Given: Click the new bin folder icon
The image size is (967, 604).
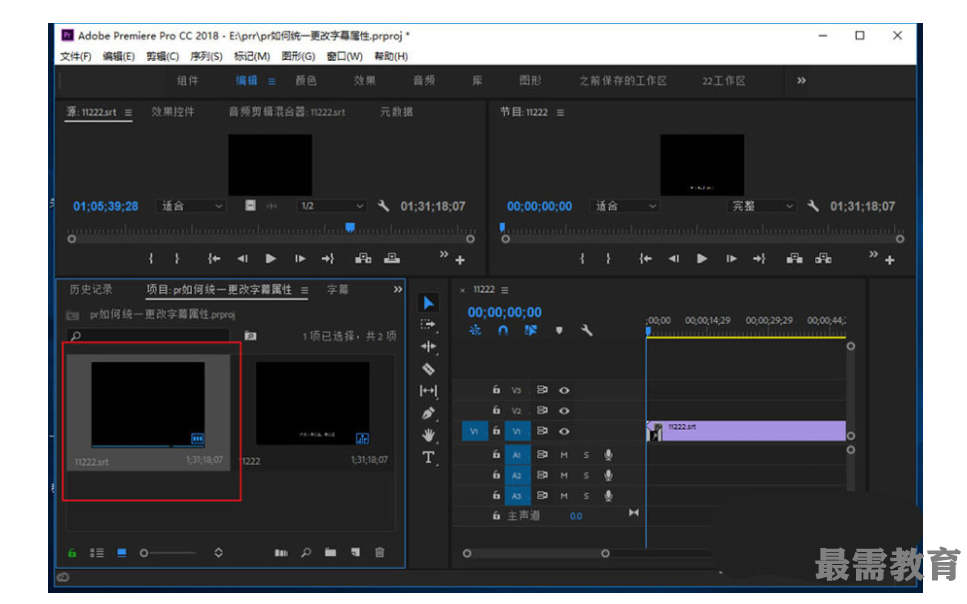Looking at the screenshot, I should tap(329, 552).
